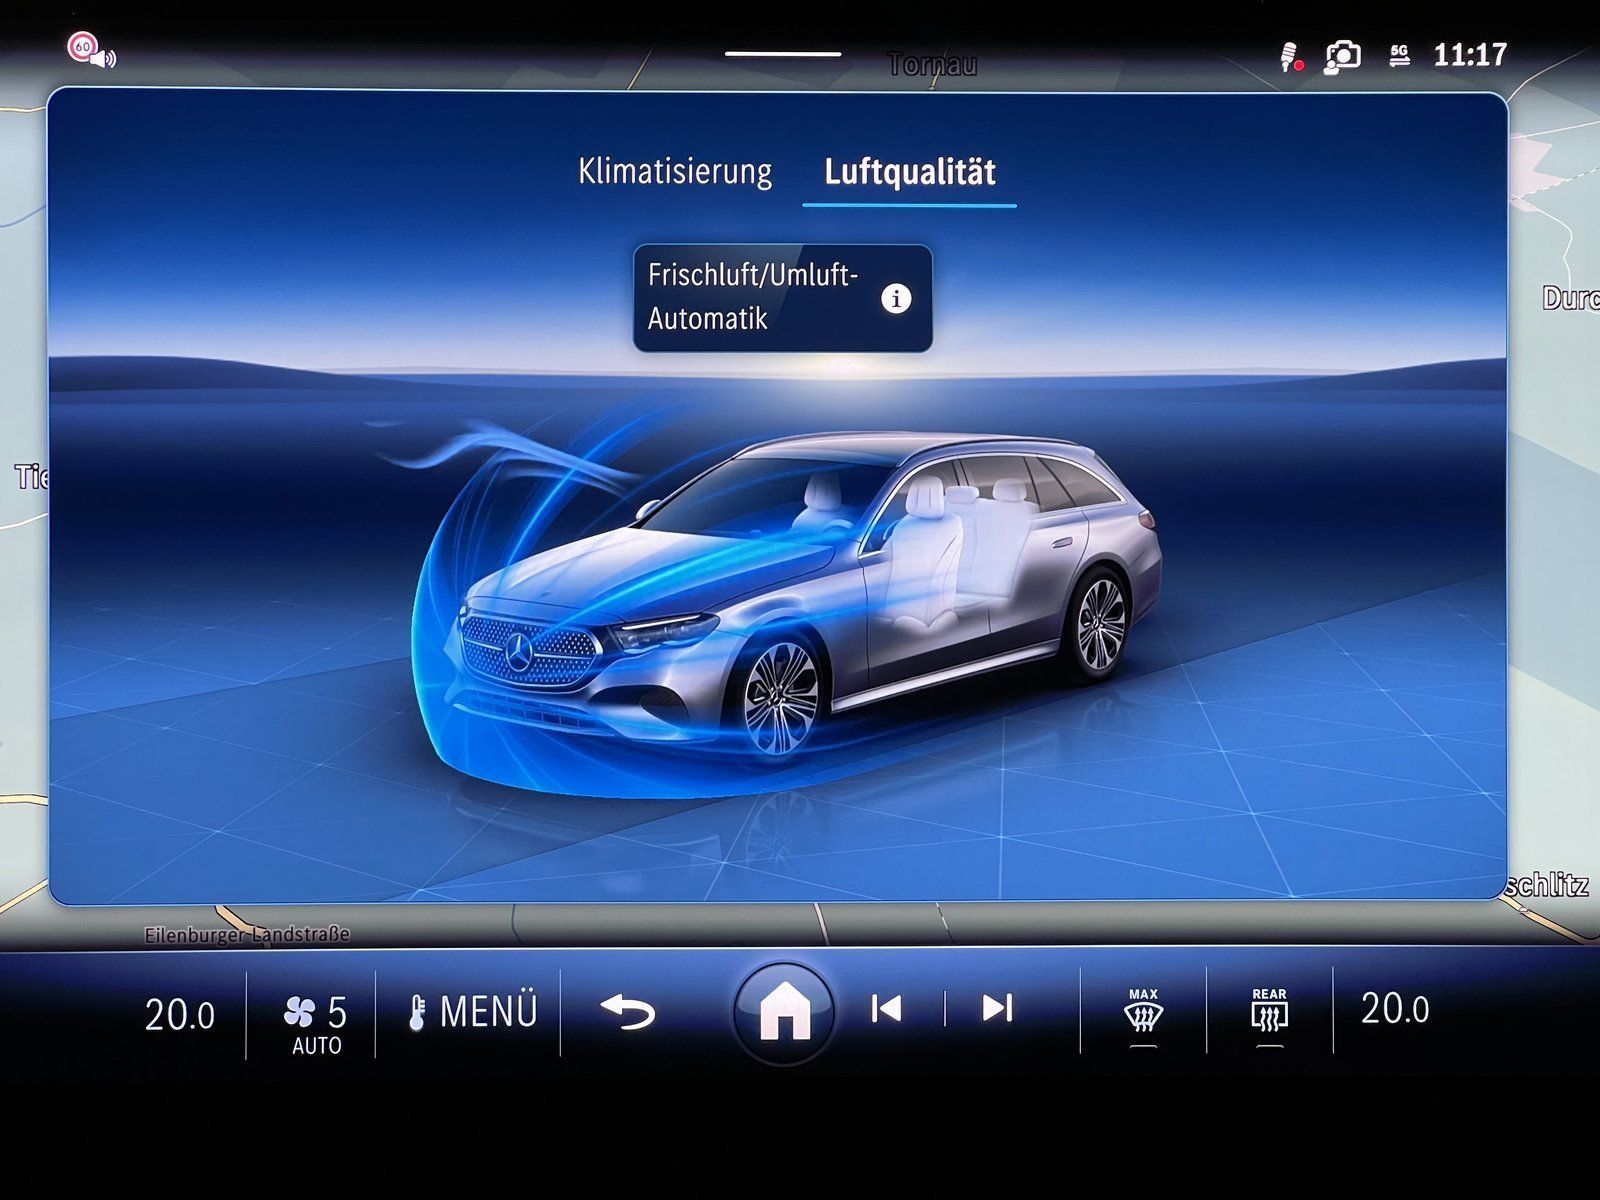
Task: Tap the Tornau label on the map
Action: tap(932, 66)
